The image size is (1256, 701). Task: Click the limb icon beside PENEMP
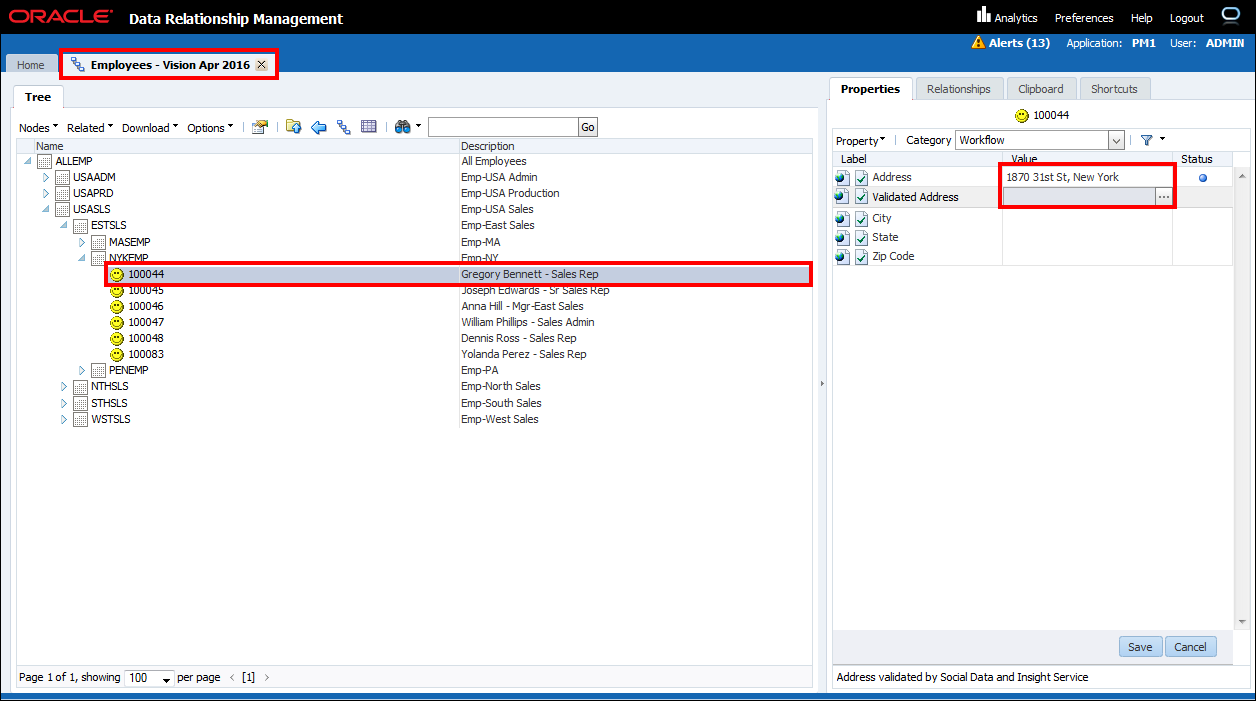(98, 370)
